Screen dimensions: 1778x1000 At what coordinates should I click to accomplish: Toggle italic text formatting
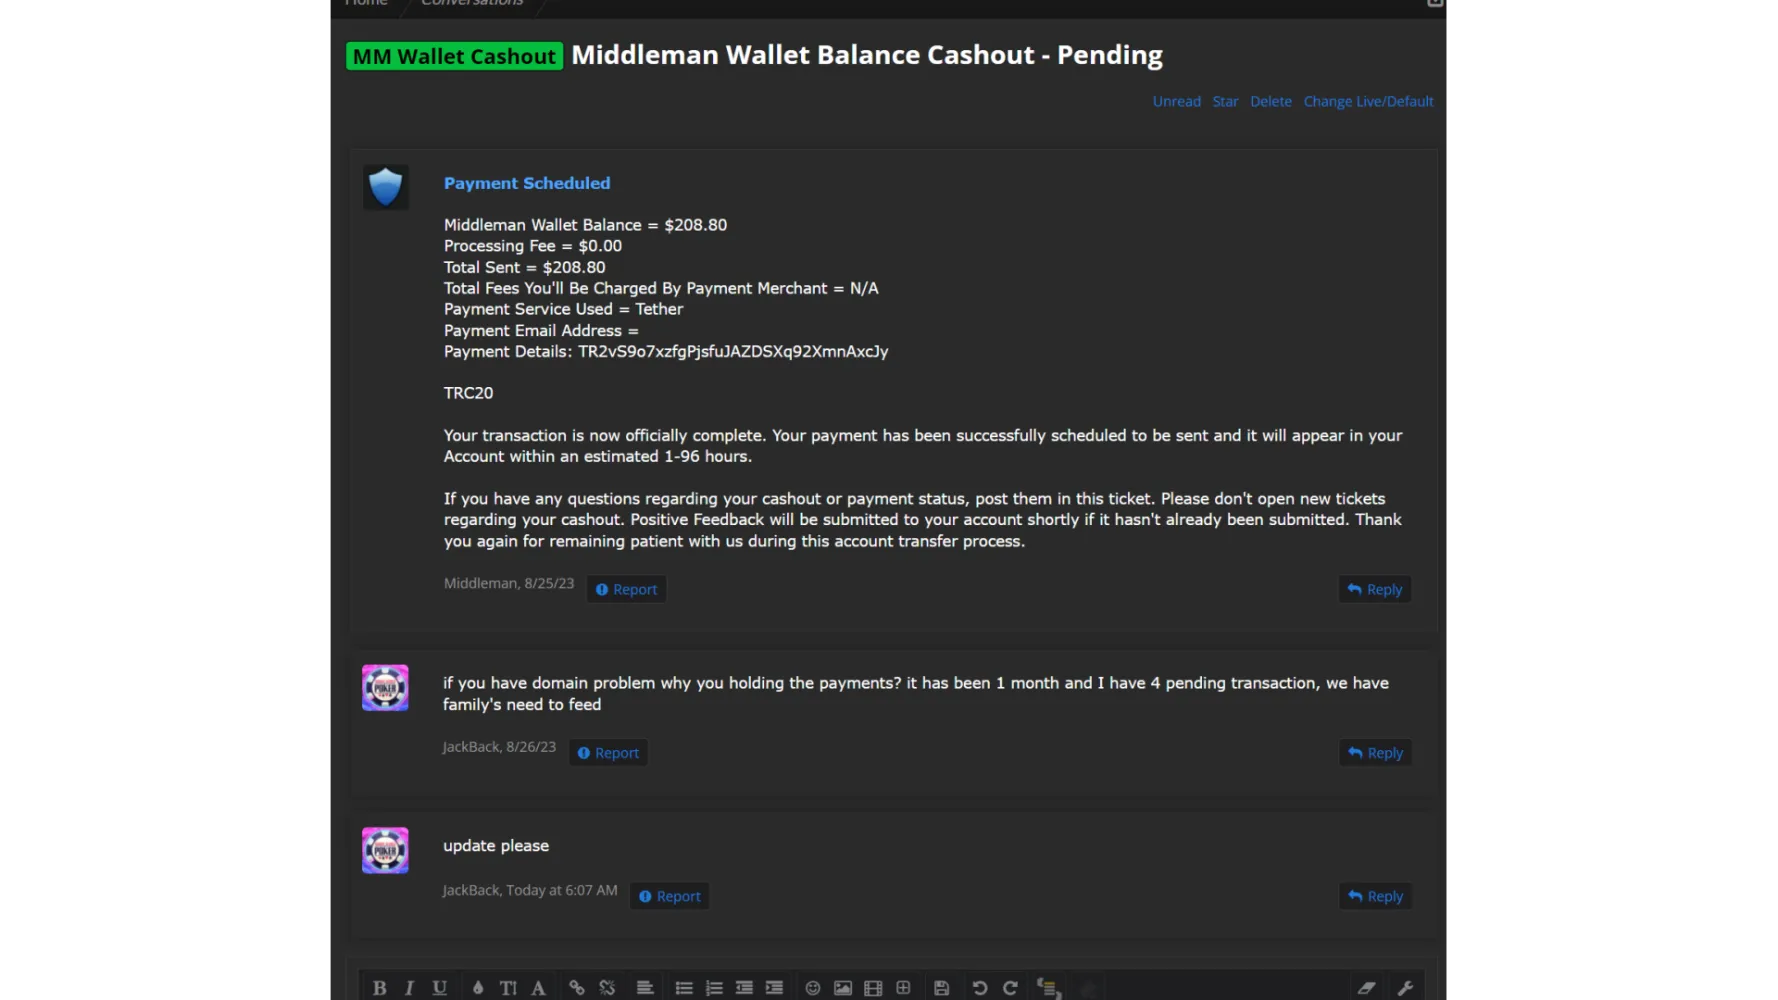(409, 988)
